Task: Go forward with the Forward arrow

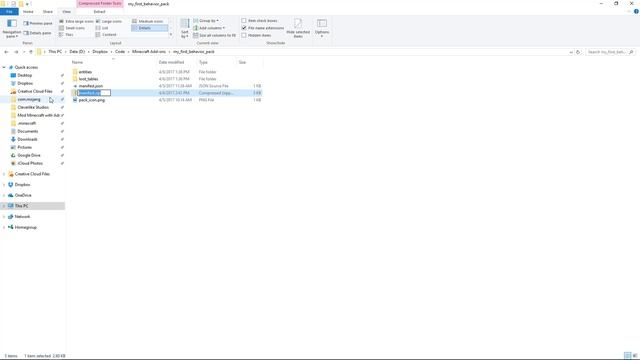Action: (x=16, y=52)
